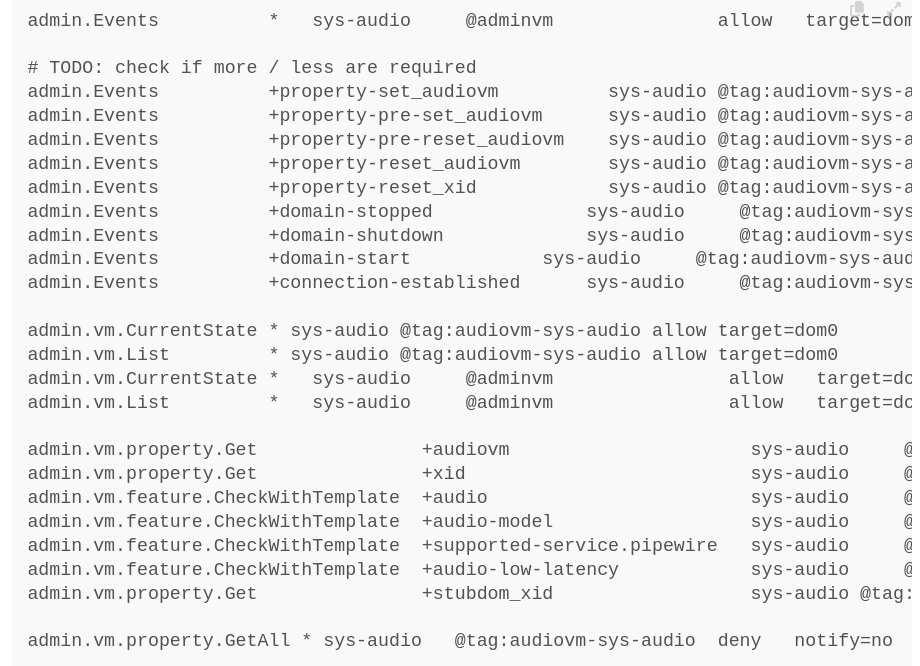Click the +domain-start event text
This screenshot has height=666, width=920.
pos(340,258)
